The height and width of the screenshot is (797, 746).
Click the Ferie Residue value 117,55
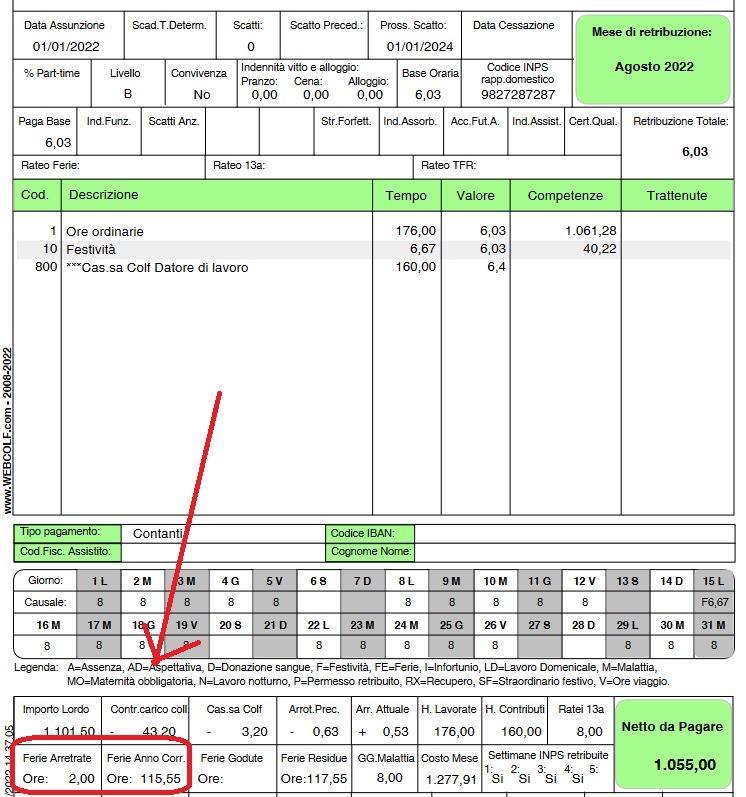pos(314,777)
